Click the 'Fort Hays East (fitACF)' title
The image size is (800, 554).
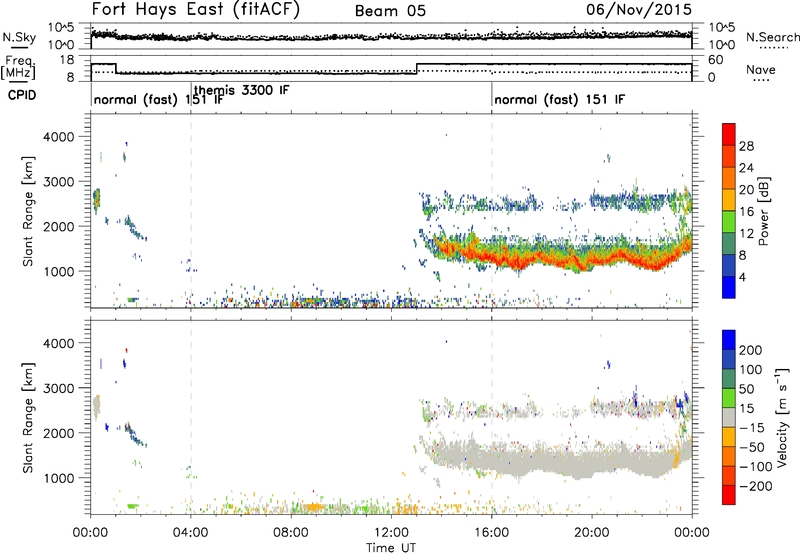(196, 9)
